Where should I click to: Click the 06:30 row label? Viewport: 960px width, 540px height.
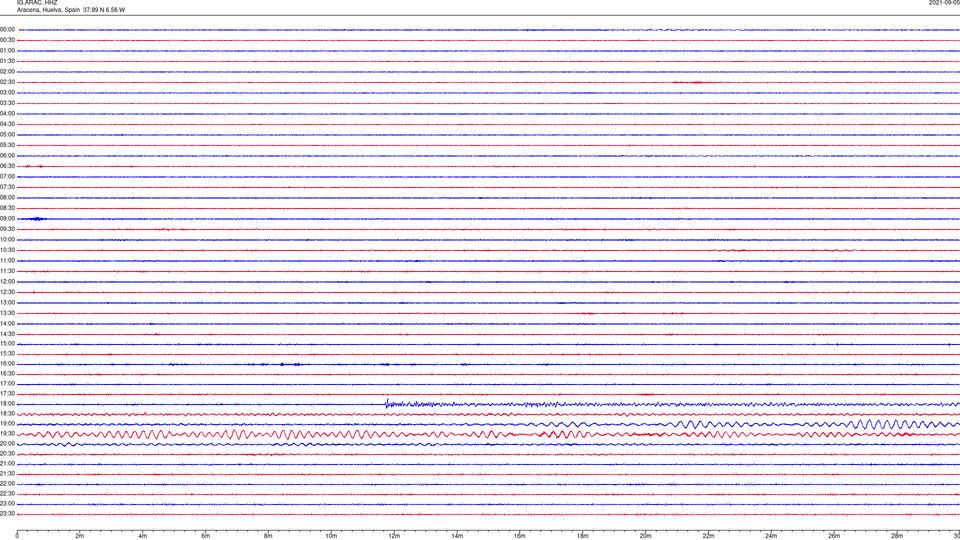click(x=7, y=166)
